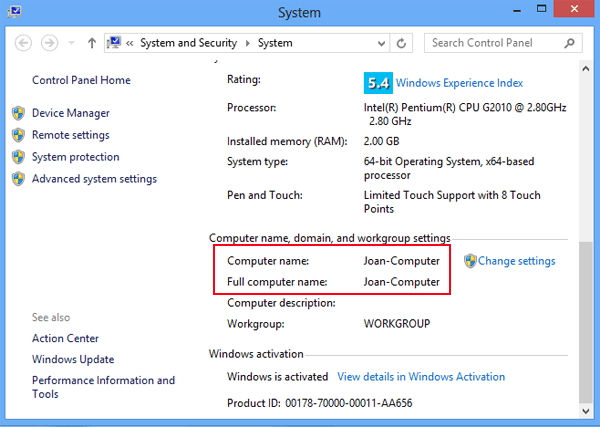Click the search magnifier icon
The image size is (600, 427).
click(569, 43)
